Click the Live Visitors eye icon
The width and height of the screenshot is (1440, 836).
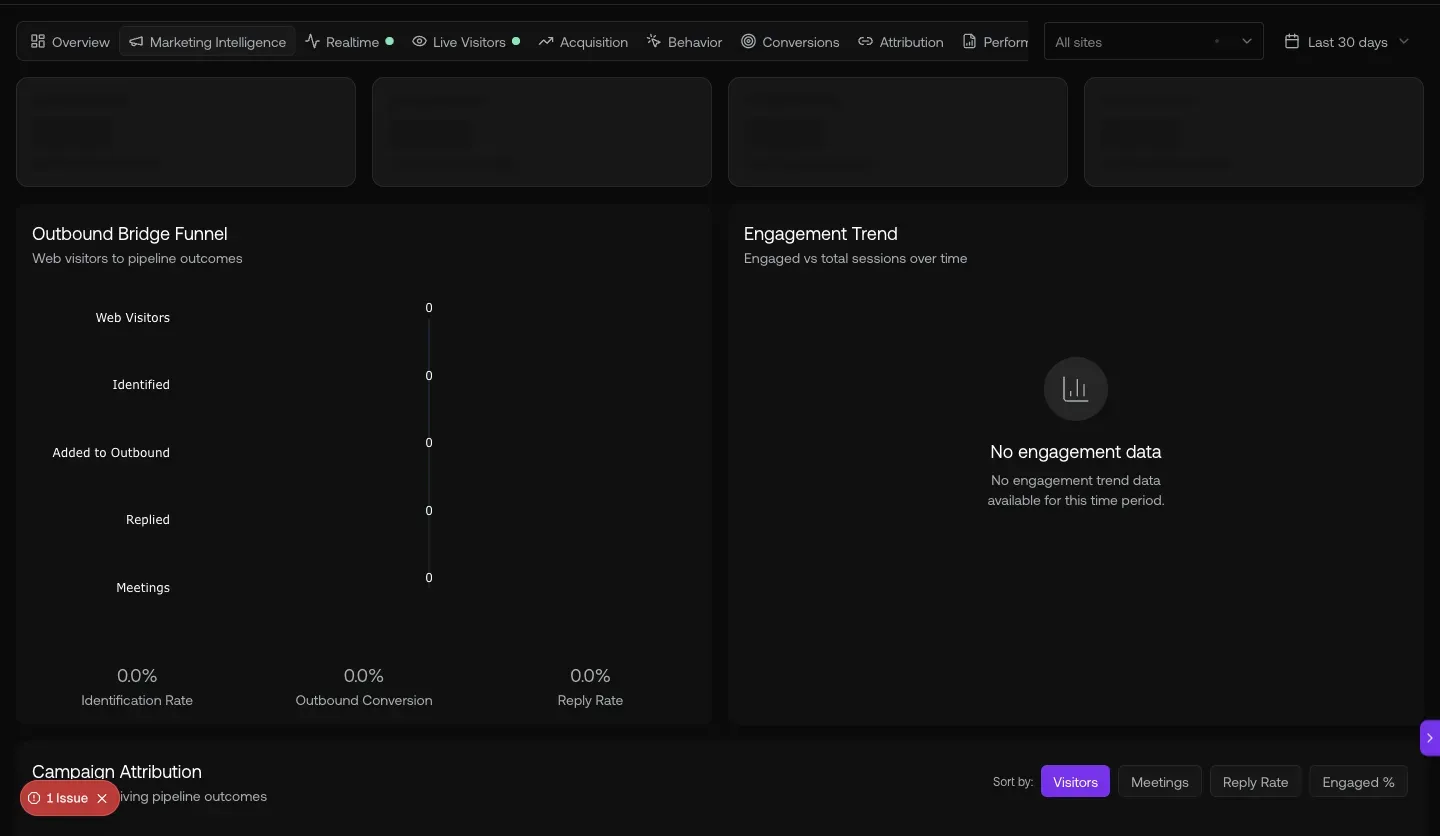pos(419,42)
